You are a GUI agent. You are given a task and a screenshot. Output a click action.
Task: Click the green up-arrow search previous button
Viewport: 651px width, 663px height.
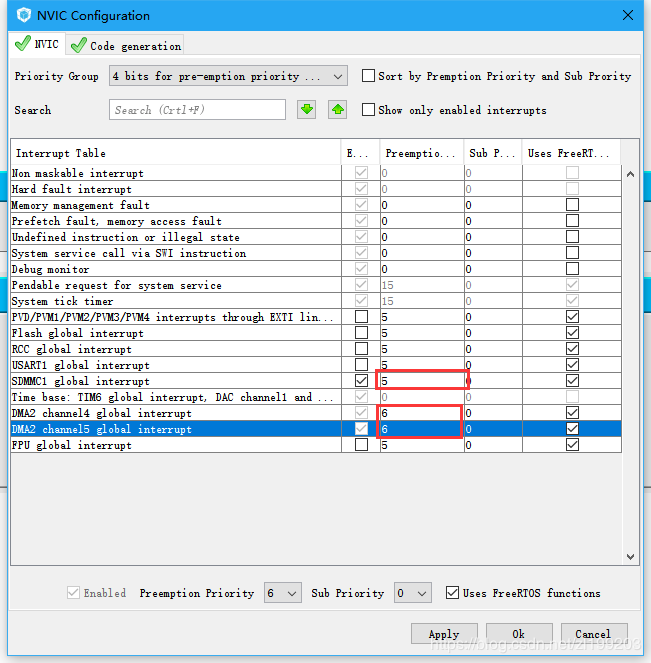click(337, 110)
